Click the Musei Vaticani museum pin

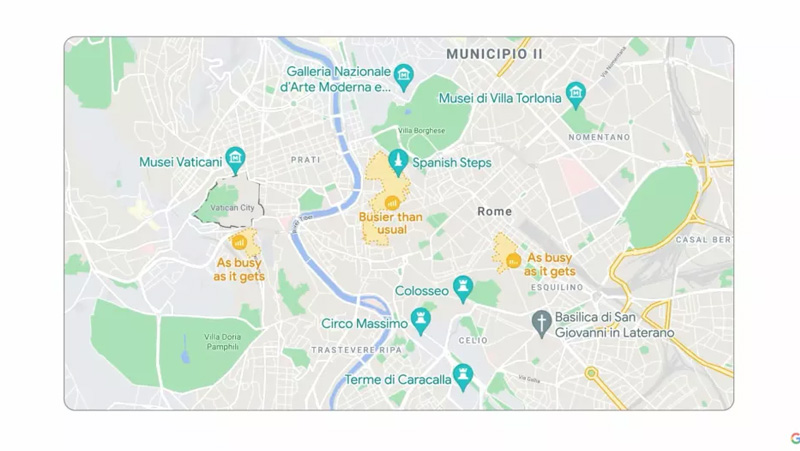(235, 160)
